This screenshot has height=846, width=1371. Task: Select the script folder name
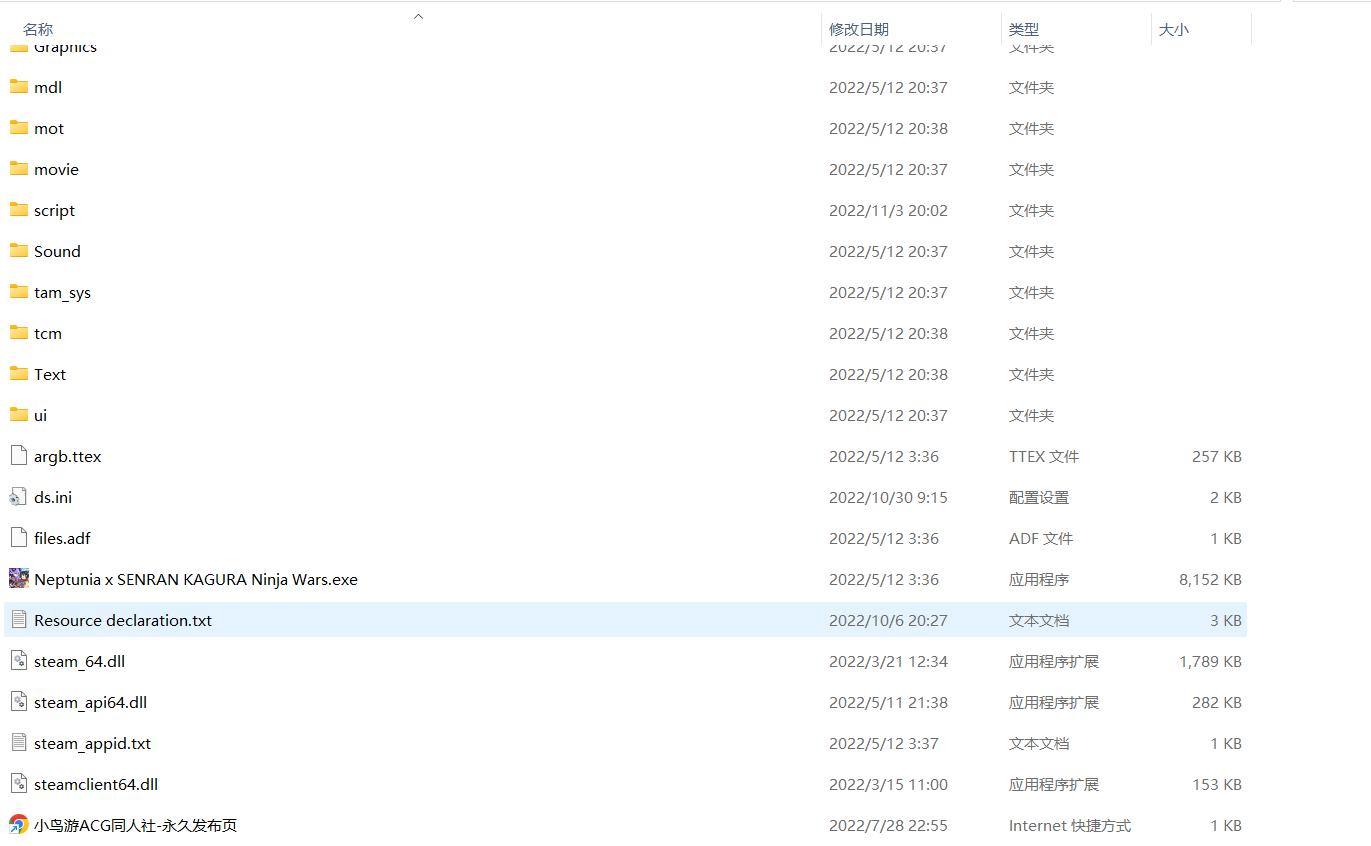click(x=54, y=211)
